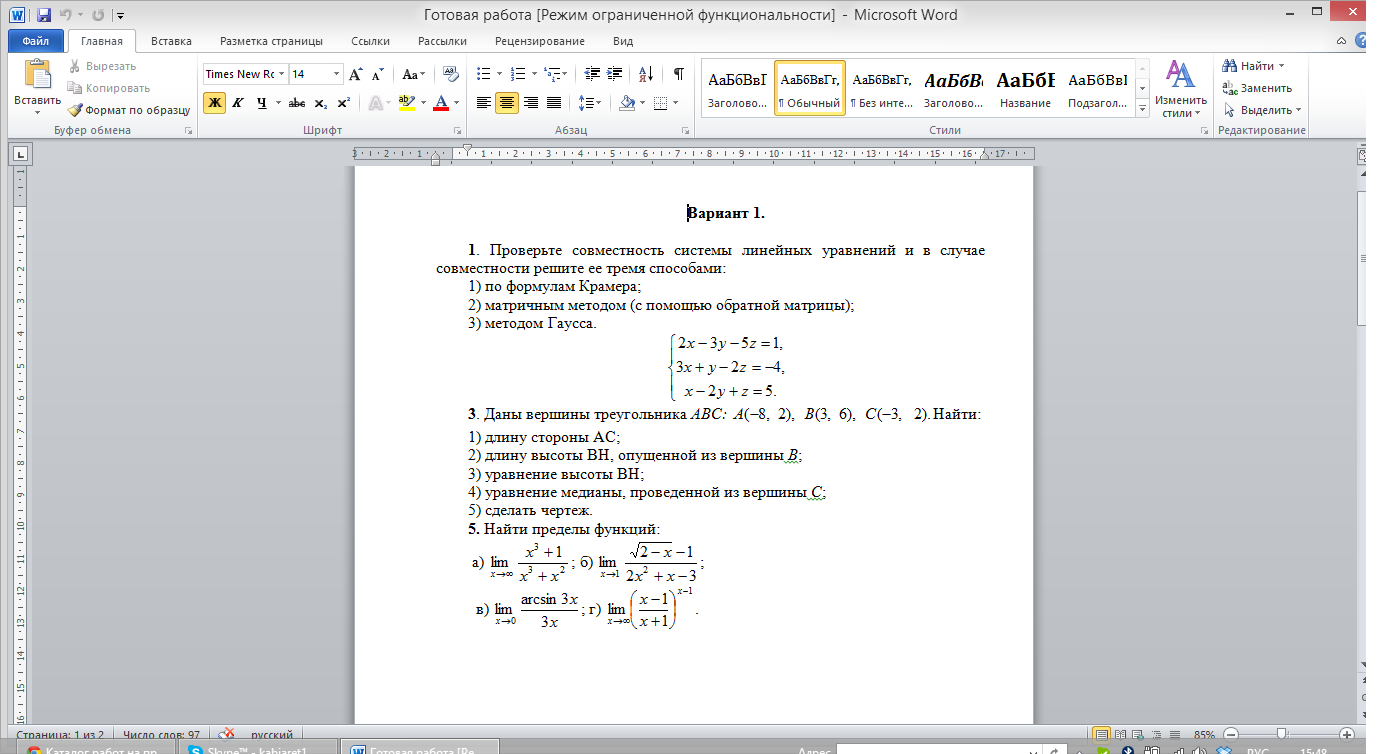Click the Word Help question icon

pyautogui.click(x=1362, y=41)
